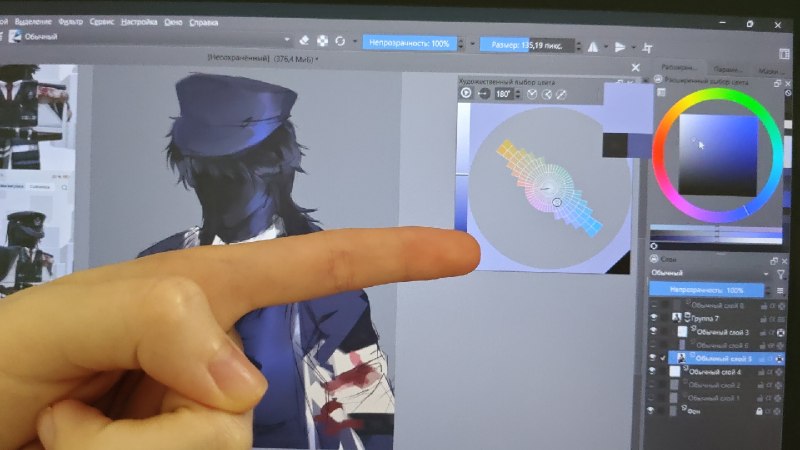Click the lock icon on the Фон layer
Screen dimensions: 800x450
coord(759,411)
